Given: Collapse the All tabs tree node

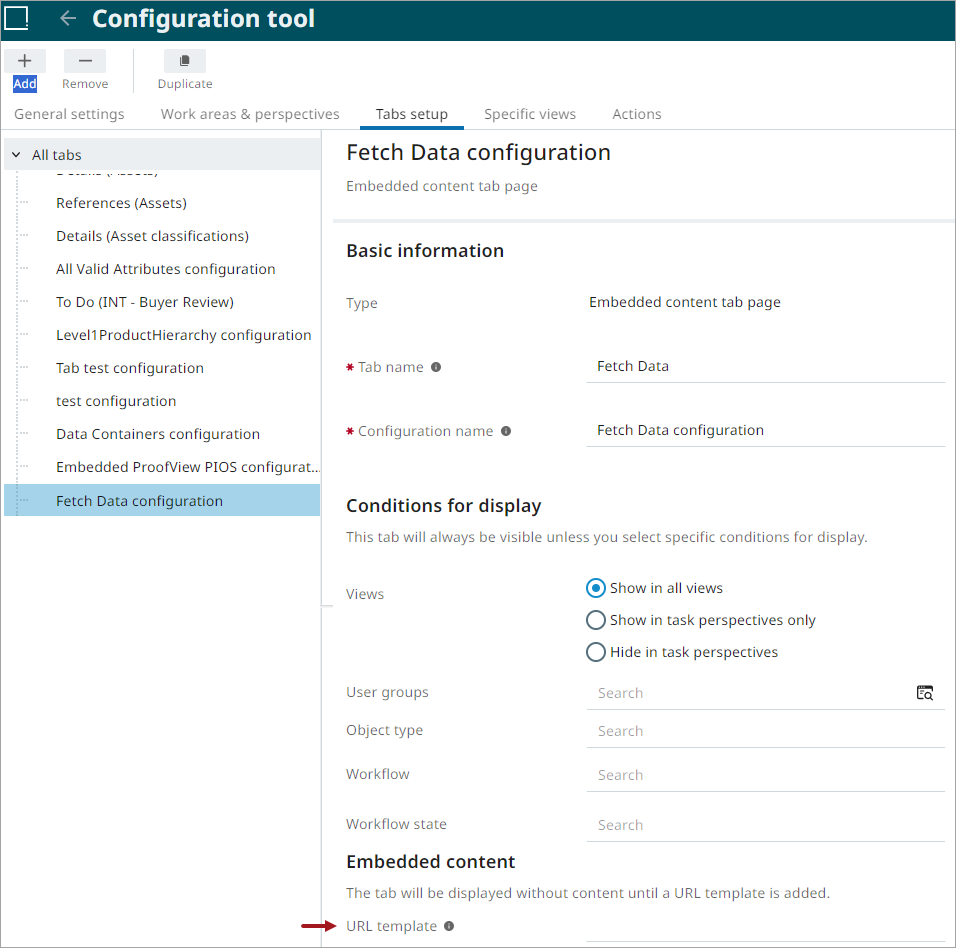Looking at the screenshot, I should click(x=16, y=155).
